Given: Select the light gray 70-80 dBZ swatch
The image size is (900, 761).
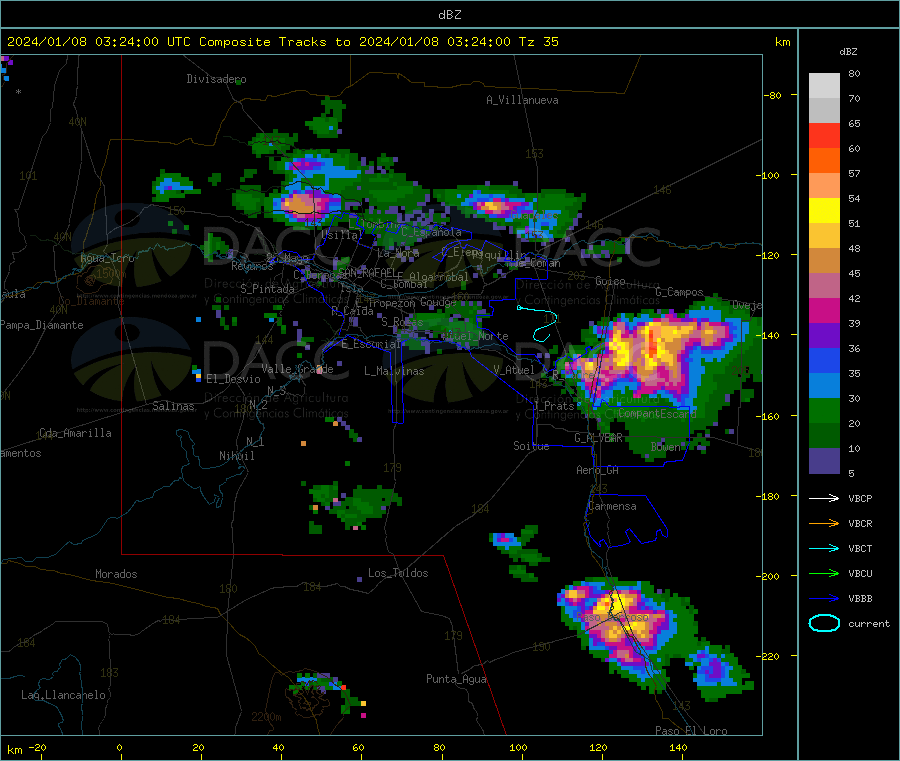Looking at the screenshot, I should [x=824, y=86].
